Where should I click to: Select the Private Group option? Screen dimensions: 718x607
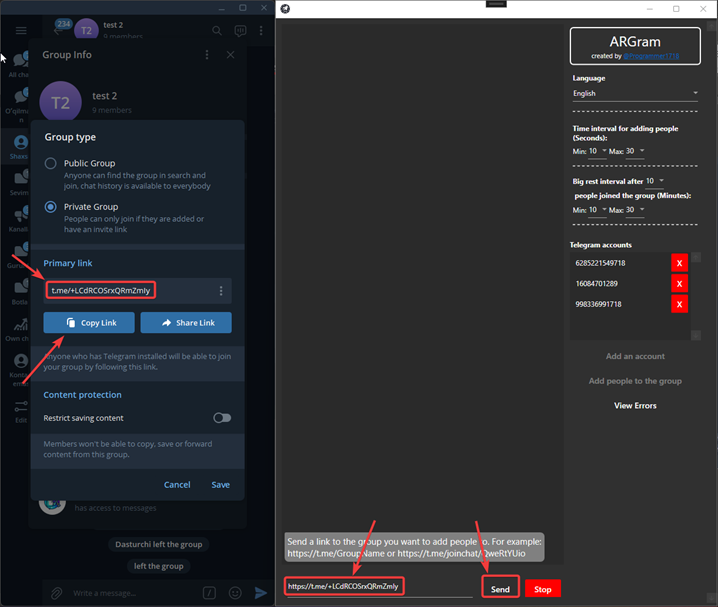pos(51,207)
